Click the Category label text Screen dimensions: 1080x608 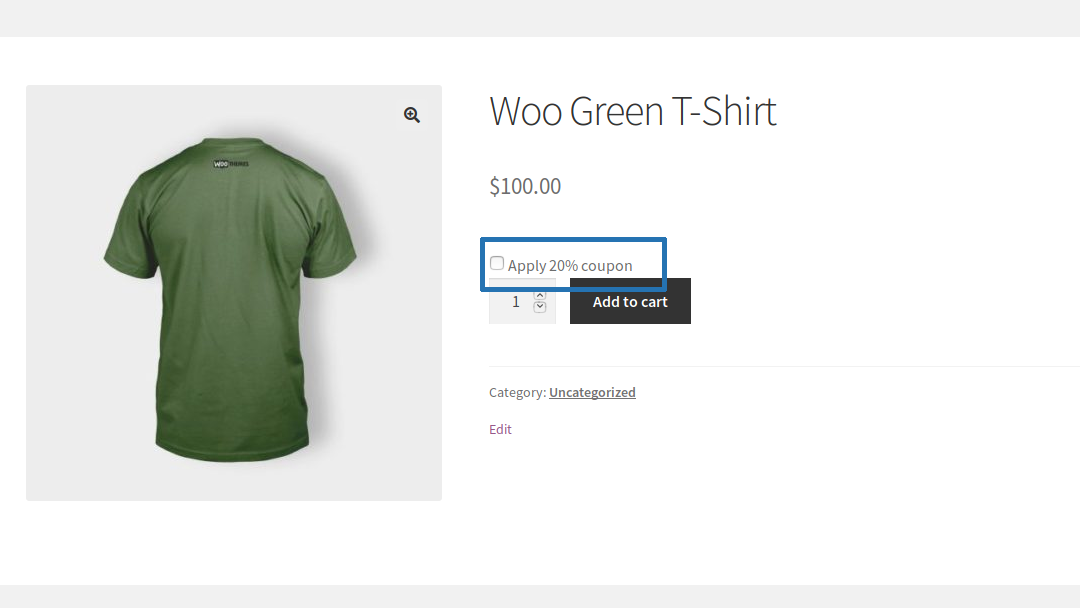click(516, 392)
